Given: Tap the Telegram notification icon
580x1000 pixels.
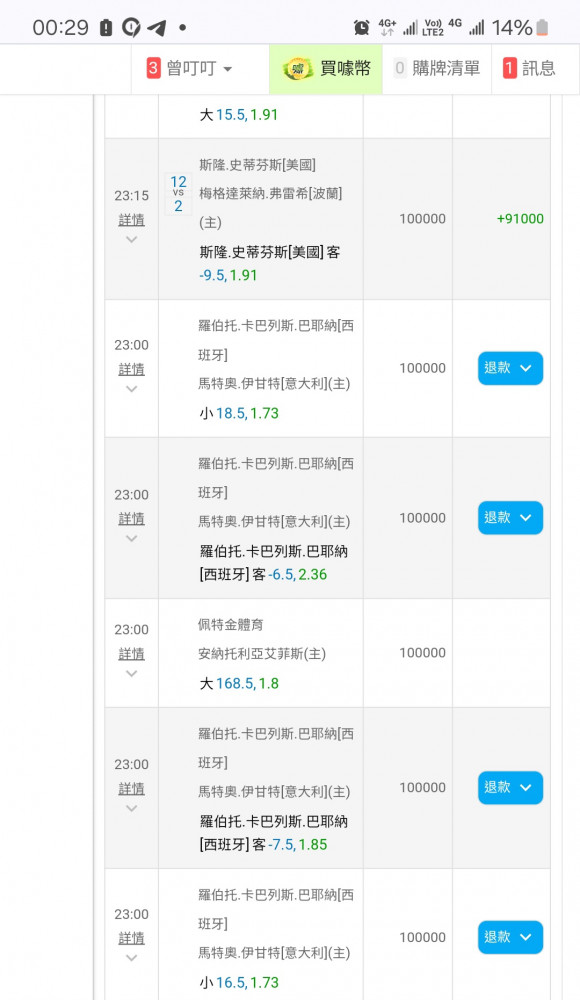Looking at the screenshot, I should tap(157, 27).
